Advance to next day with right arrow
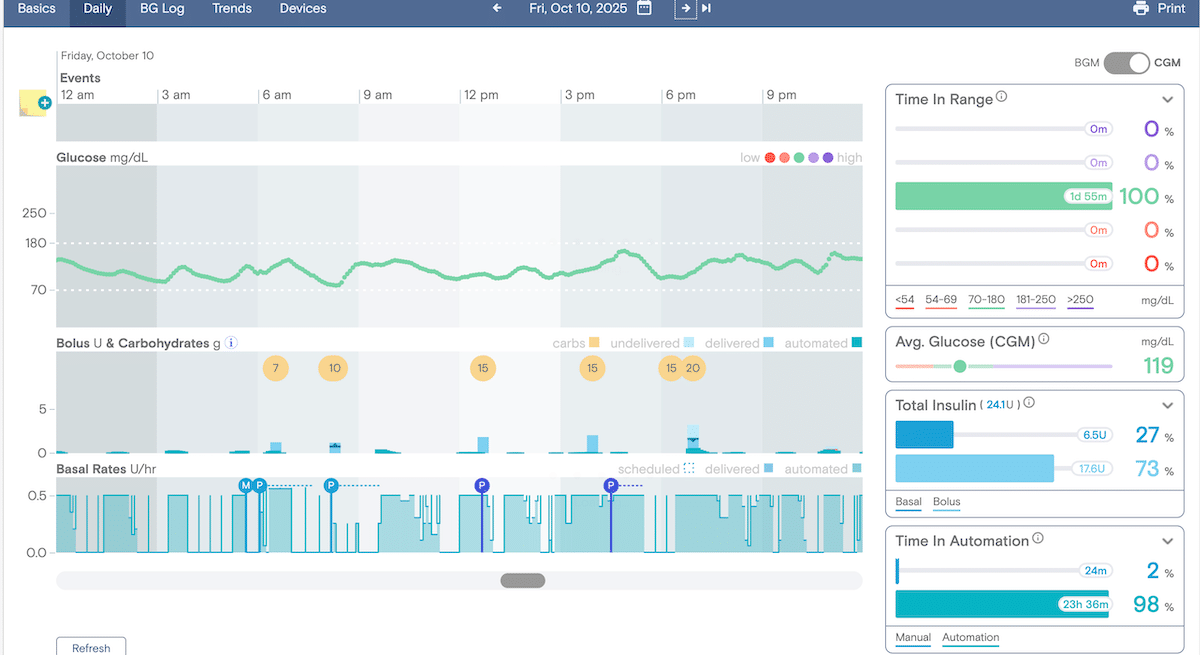Screen dimensions: 1200x655 pos(685,9)
